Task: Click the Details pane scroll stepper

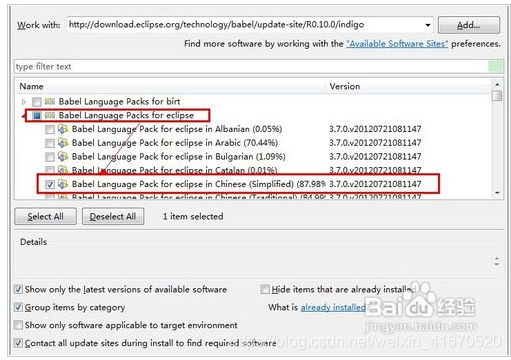Action: click(496, 260)
